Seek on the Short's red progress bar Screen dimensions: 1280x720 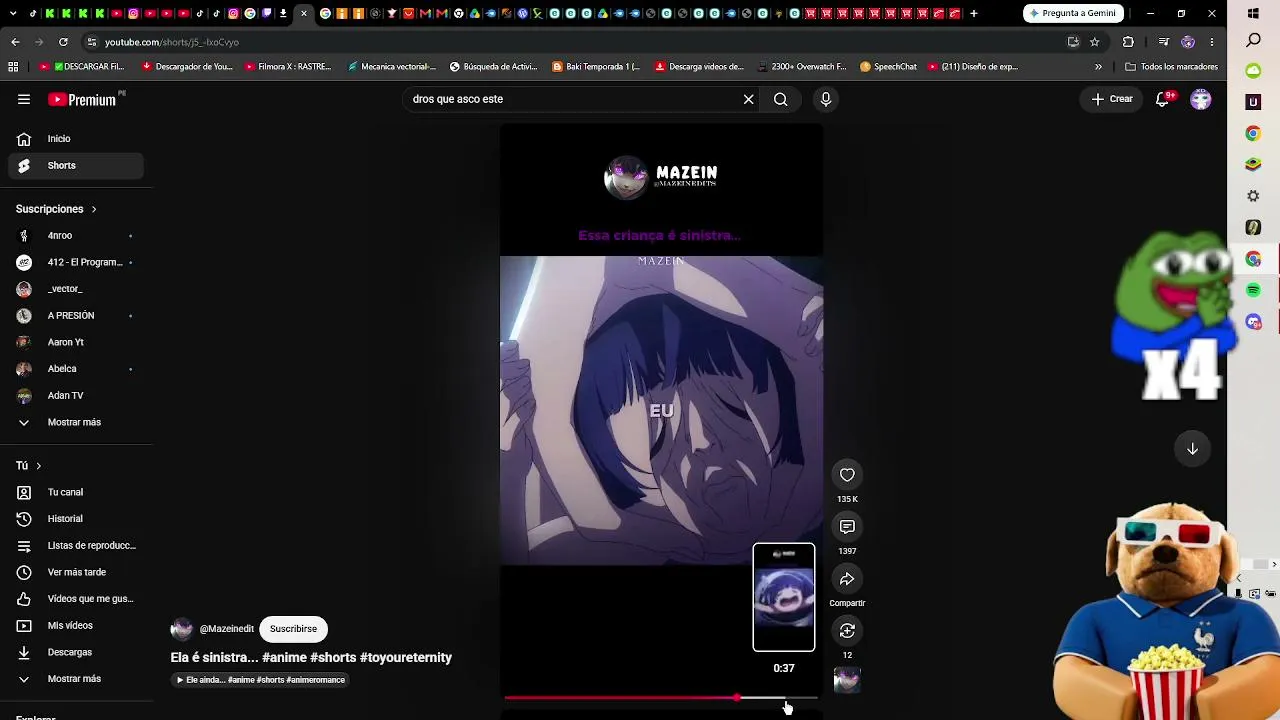tap(661, 698)
